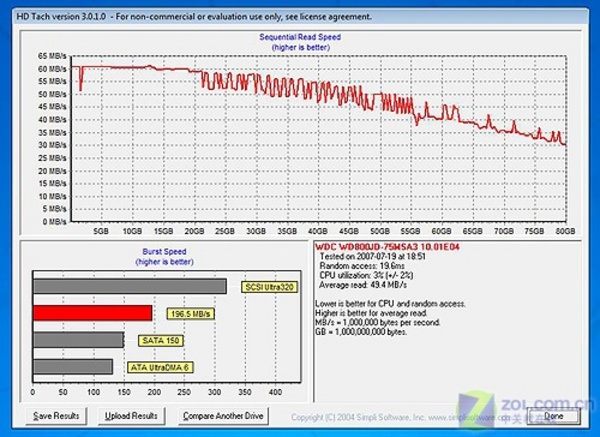Viewport: 600px width, 437px height.
Task: Click the Burst Speed chart title
Action: (164, 251)
